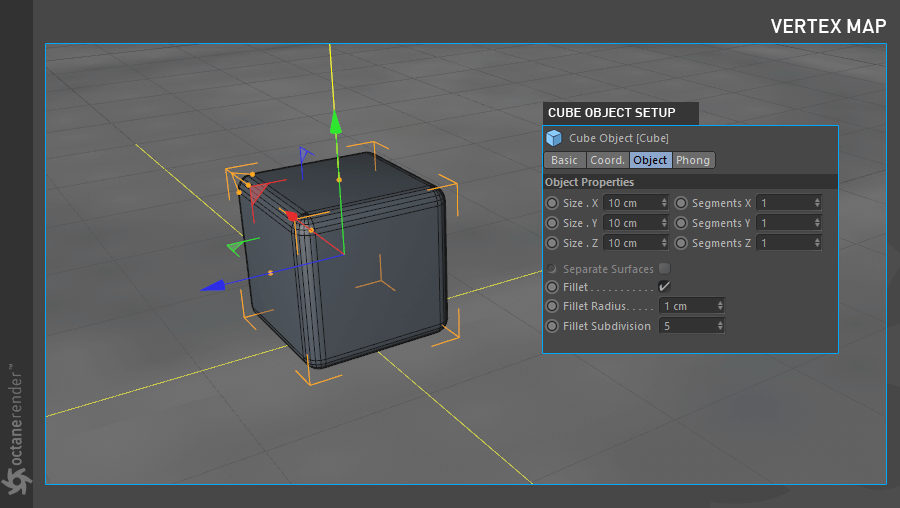Click the Size X keyframe circle

pyautogui.click(x=552, y=203)
